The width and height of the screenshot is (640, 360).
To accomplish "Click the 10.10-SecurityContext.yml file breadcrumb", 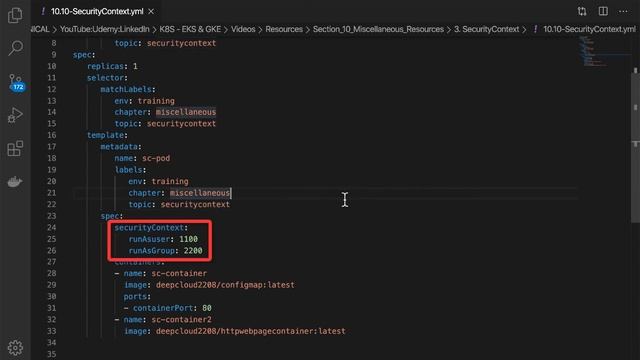I will click(x=589, y=29).
